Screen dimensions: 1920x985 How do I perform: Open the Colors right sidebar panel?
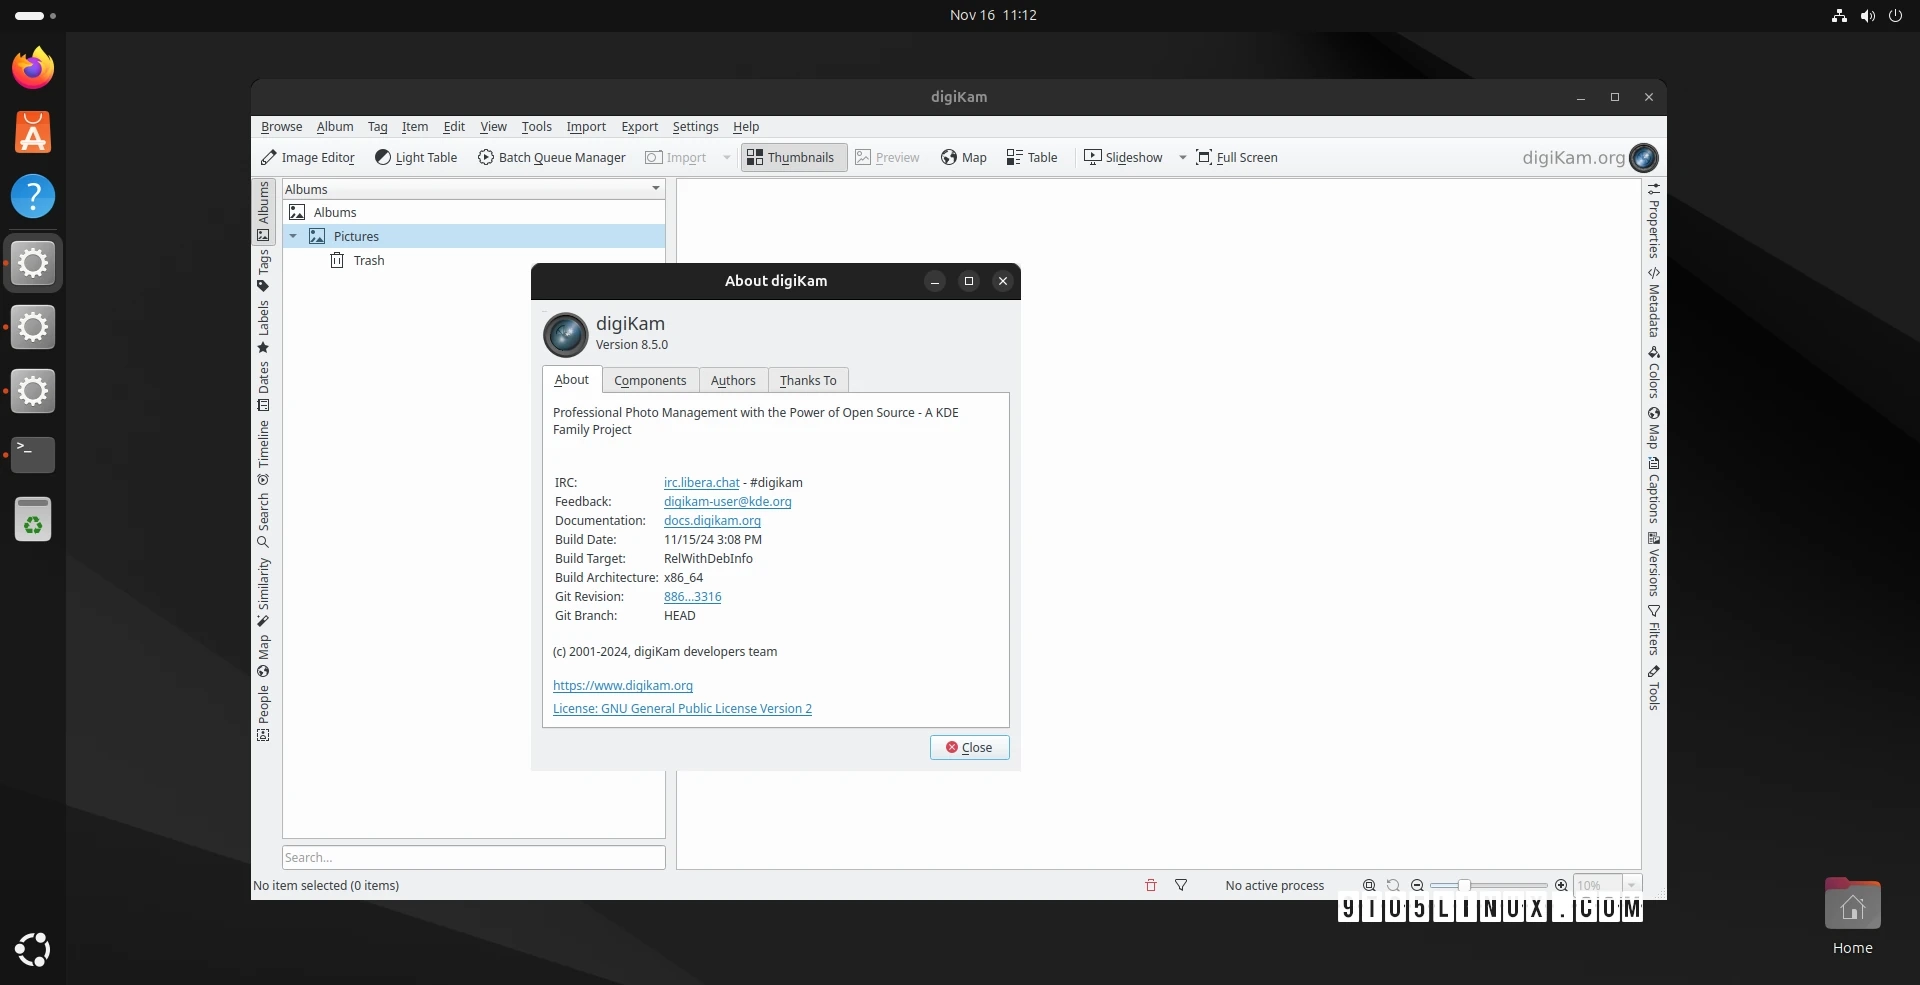click(1654, 372)
